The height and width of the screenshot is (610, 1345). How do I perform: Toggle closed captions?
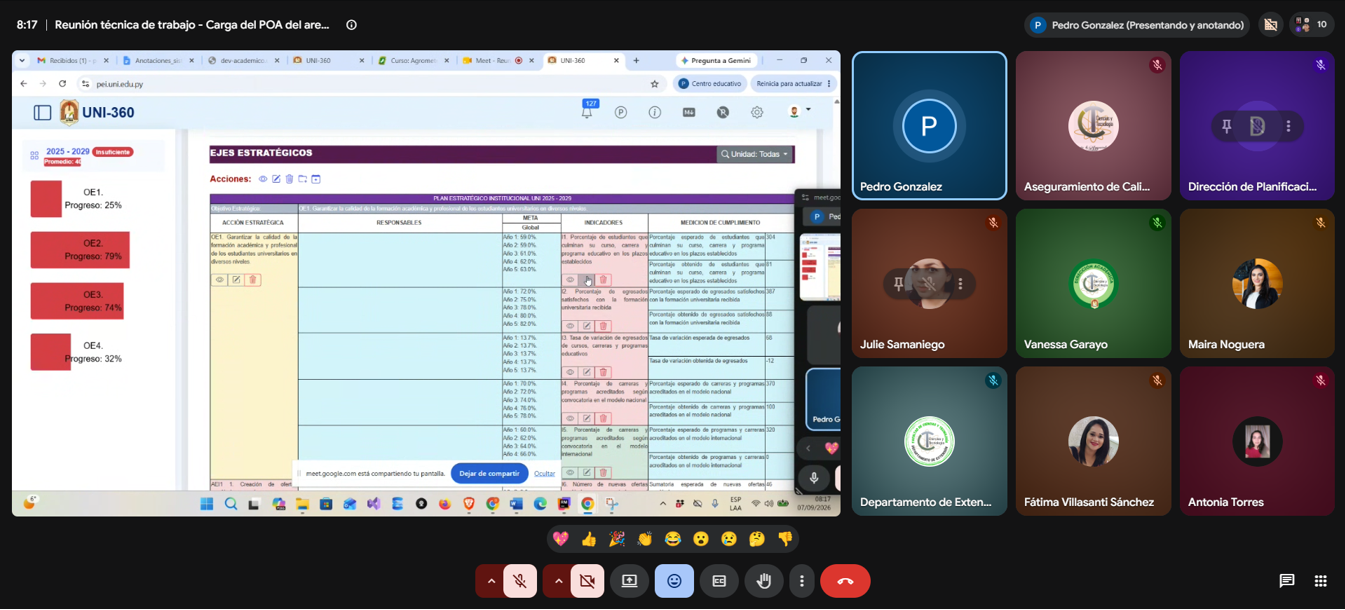coord(719,581)
